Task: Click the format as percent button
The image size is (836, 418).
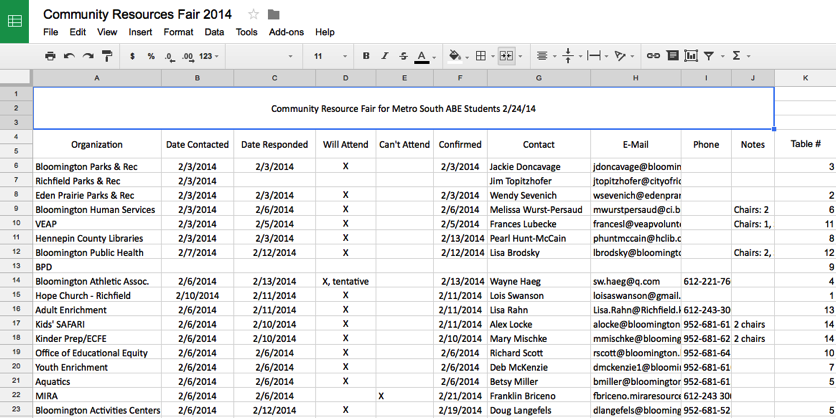Action: [x=151, y=56]
